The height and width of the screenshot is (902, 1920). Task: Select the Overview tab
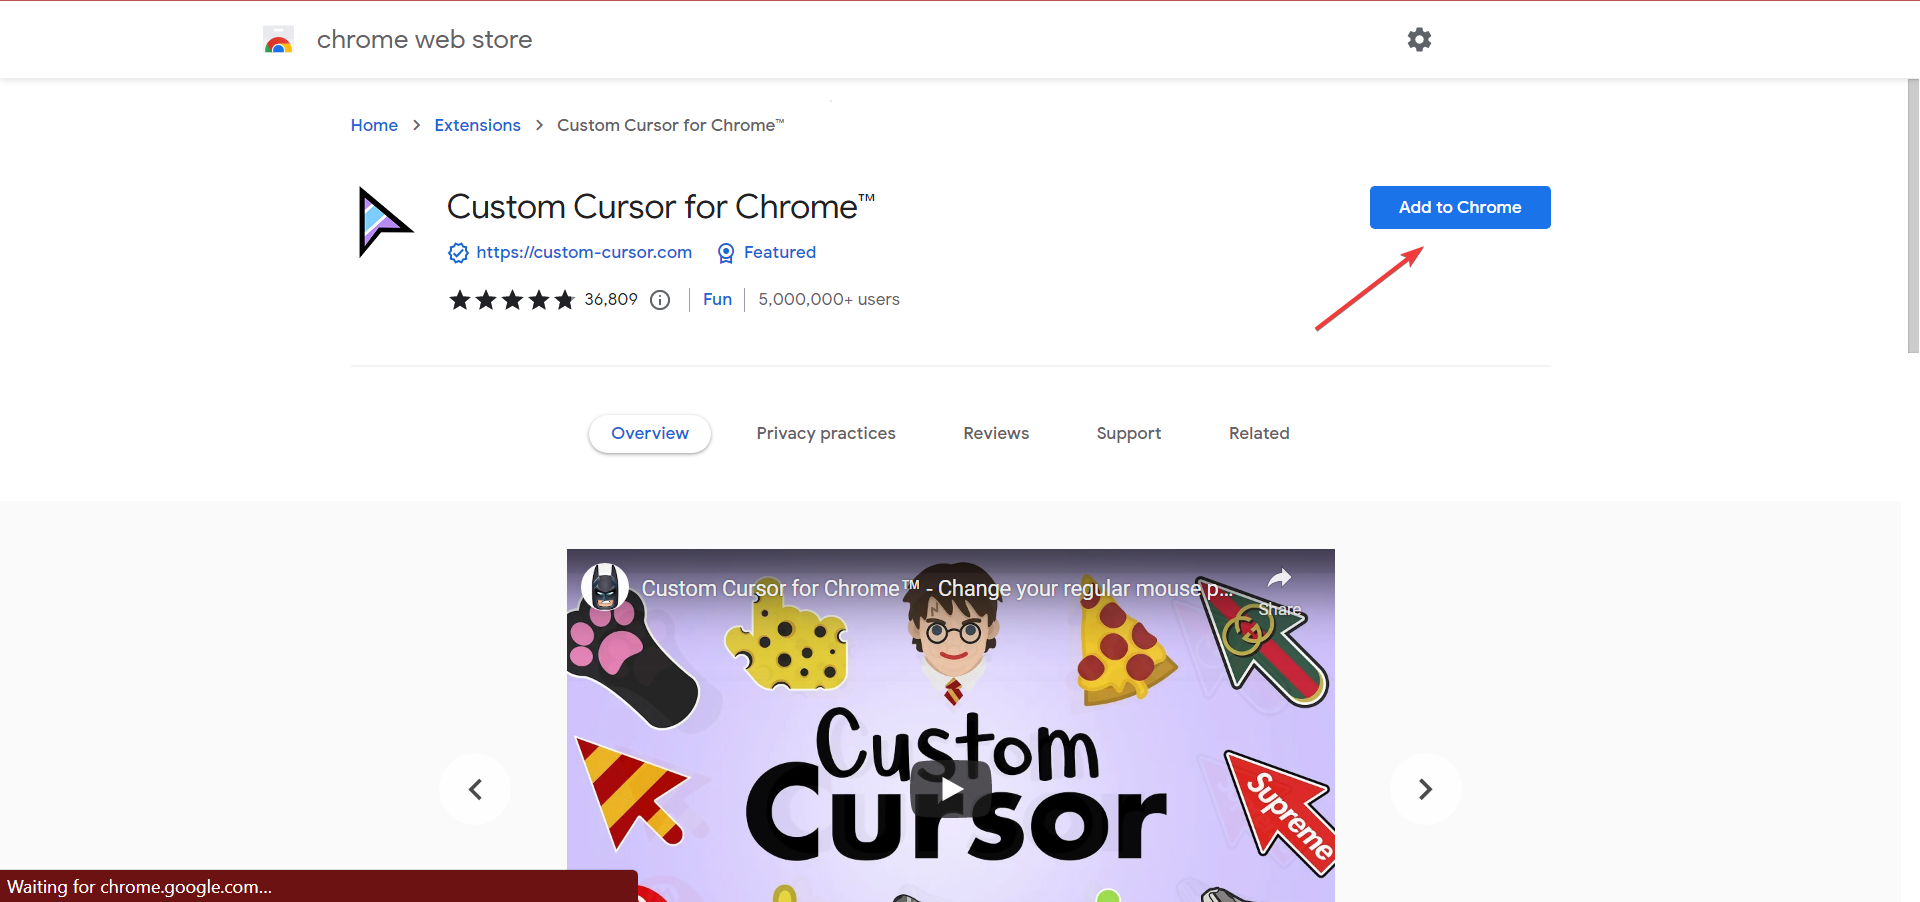(650, 433)
